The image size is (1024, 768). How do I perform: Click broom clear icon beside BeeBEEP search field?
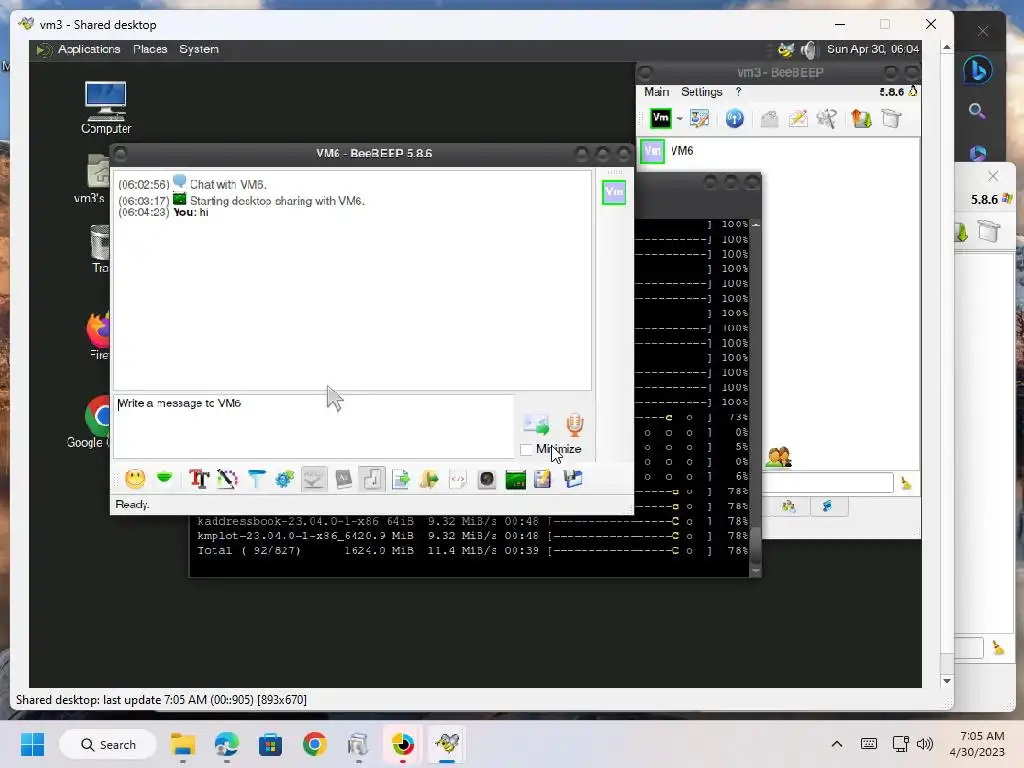(906, 483)
